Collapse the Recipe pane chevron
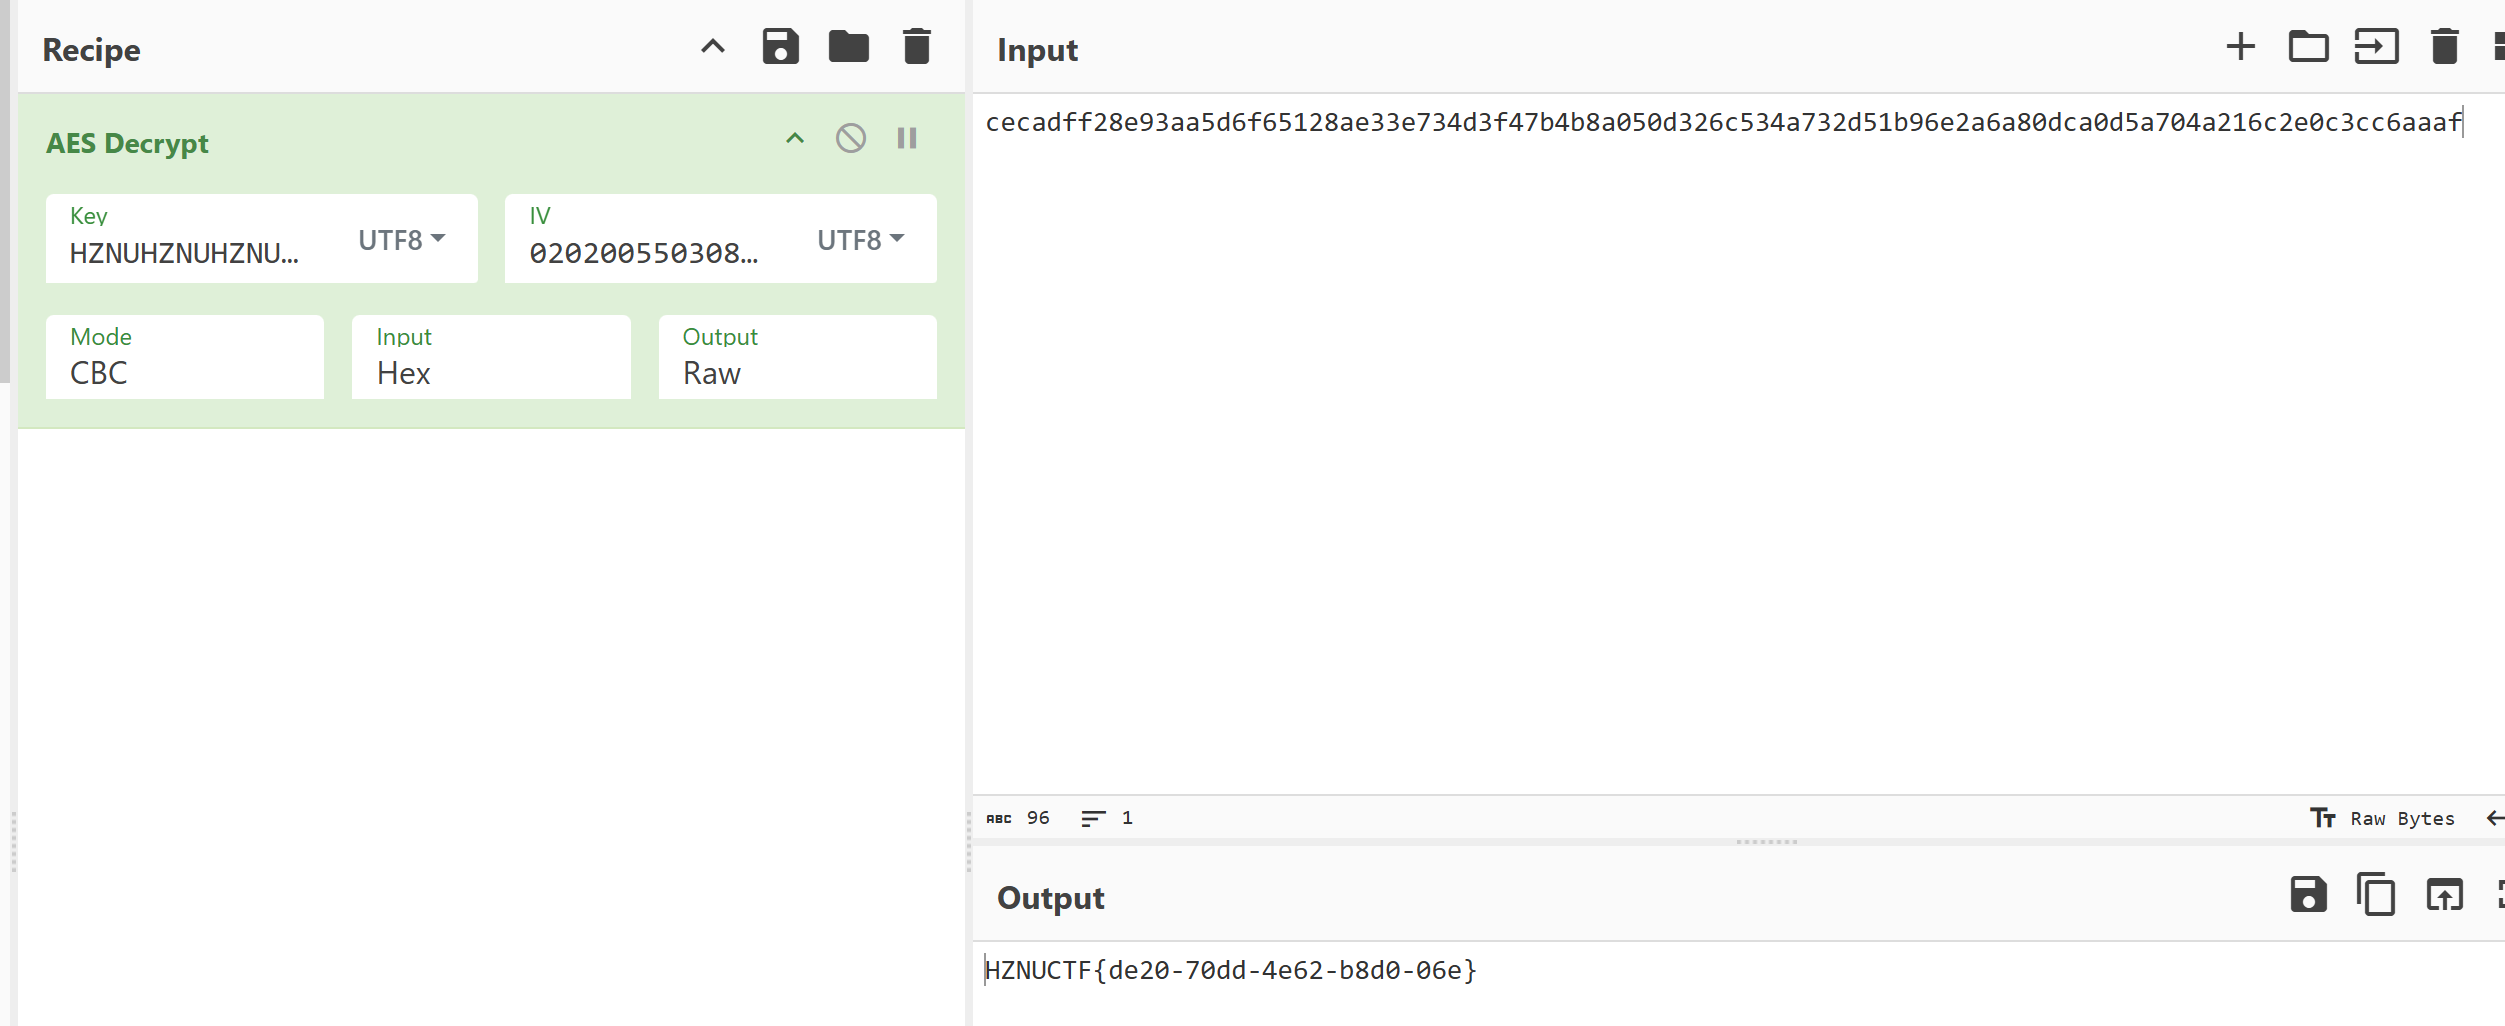 click(712, 47)
